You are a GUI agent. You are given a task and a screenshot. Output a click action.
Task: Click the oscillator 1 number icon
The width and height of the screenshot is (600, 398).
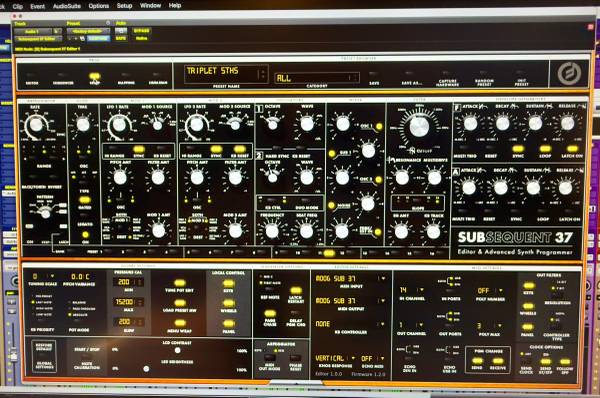259,109
